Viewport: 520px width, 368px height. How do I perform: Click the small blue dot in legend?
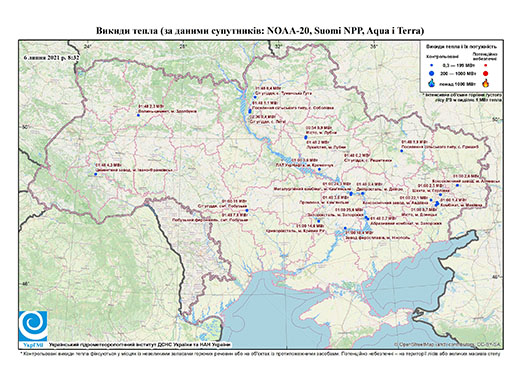(432, 66)
